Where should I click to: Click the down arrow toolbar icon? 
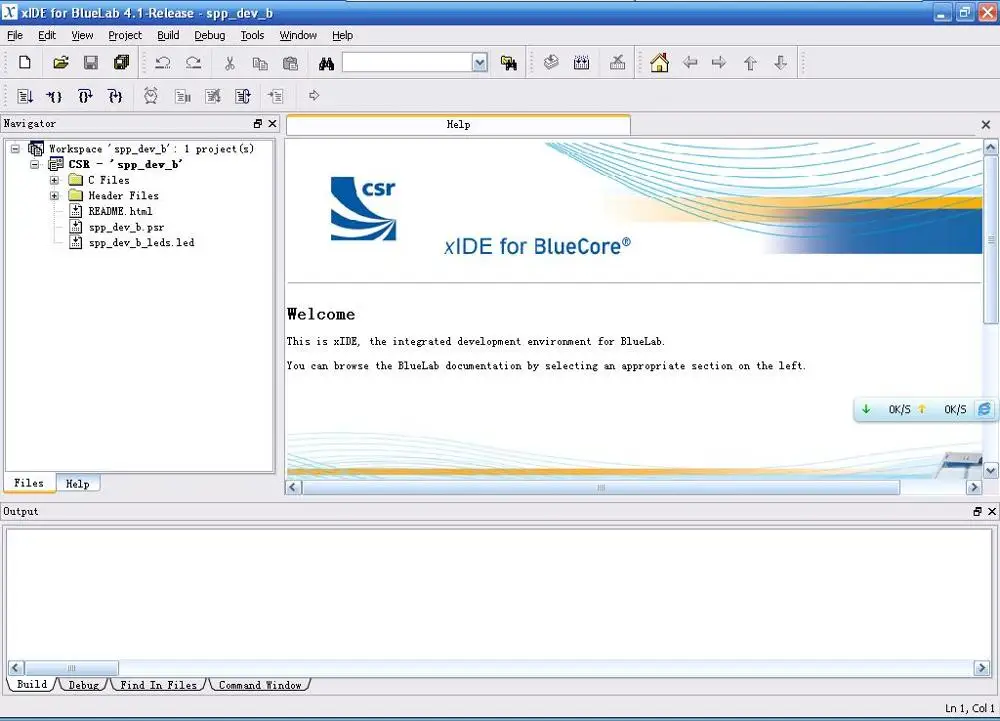(x=781, y=62)
